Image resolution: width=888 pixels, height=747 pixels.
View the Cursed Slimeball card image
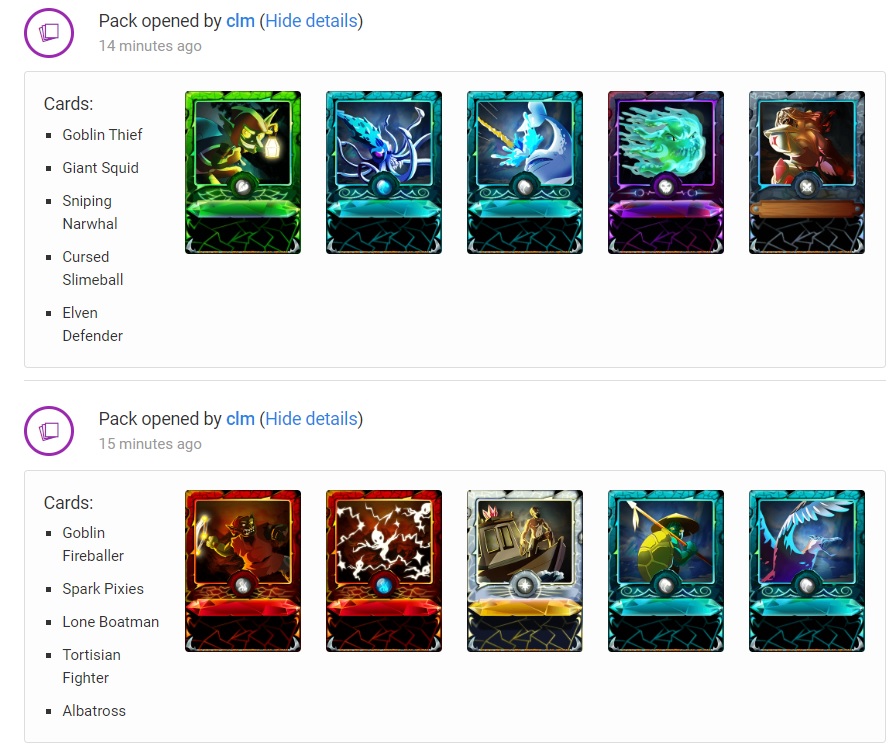coord(666,172)
